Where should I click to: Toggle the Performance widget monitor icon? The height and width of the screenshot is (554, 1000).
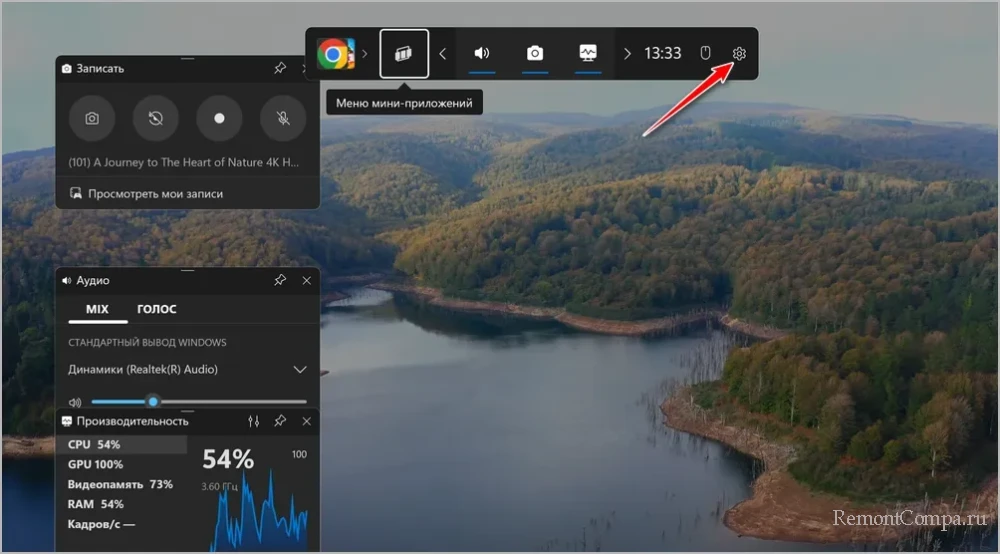tap(588, 54)
